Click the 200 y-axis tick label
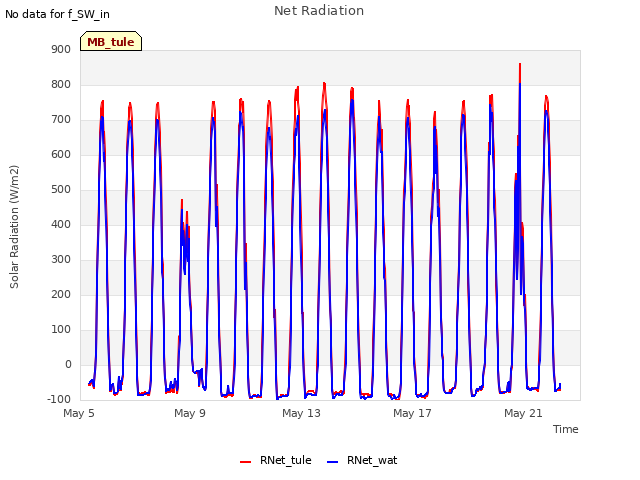 click(61, 294)
